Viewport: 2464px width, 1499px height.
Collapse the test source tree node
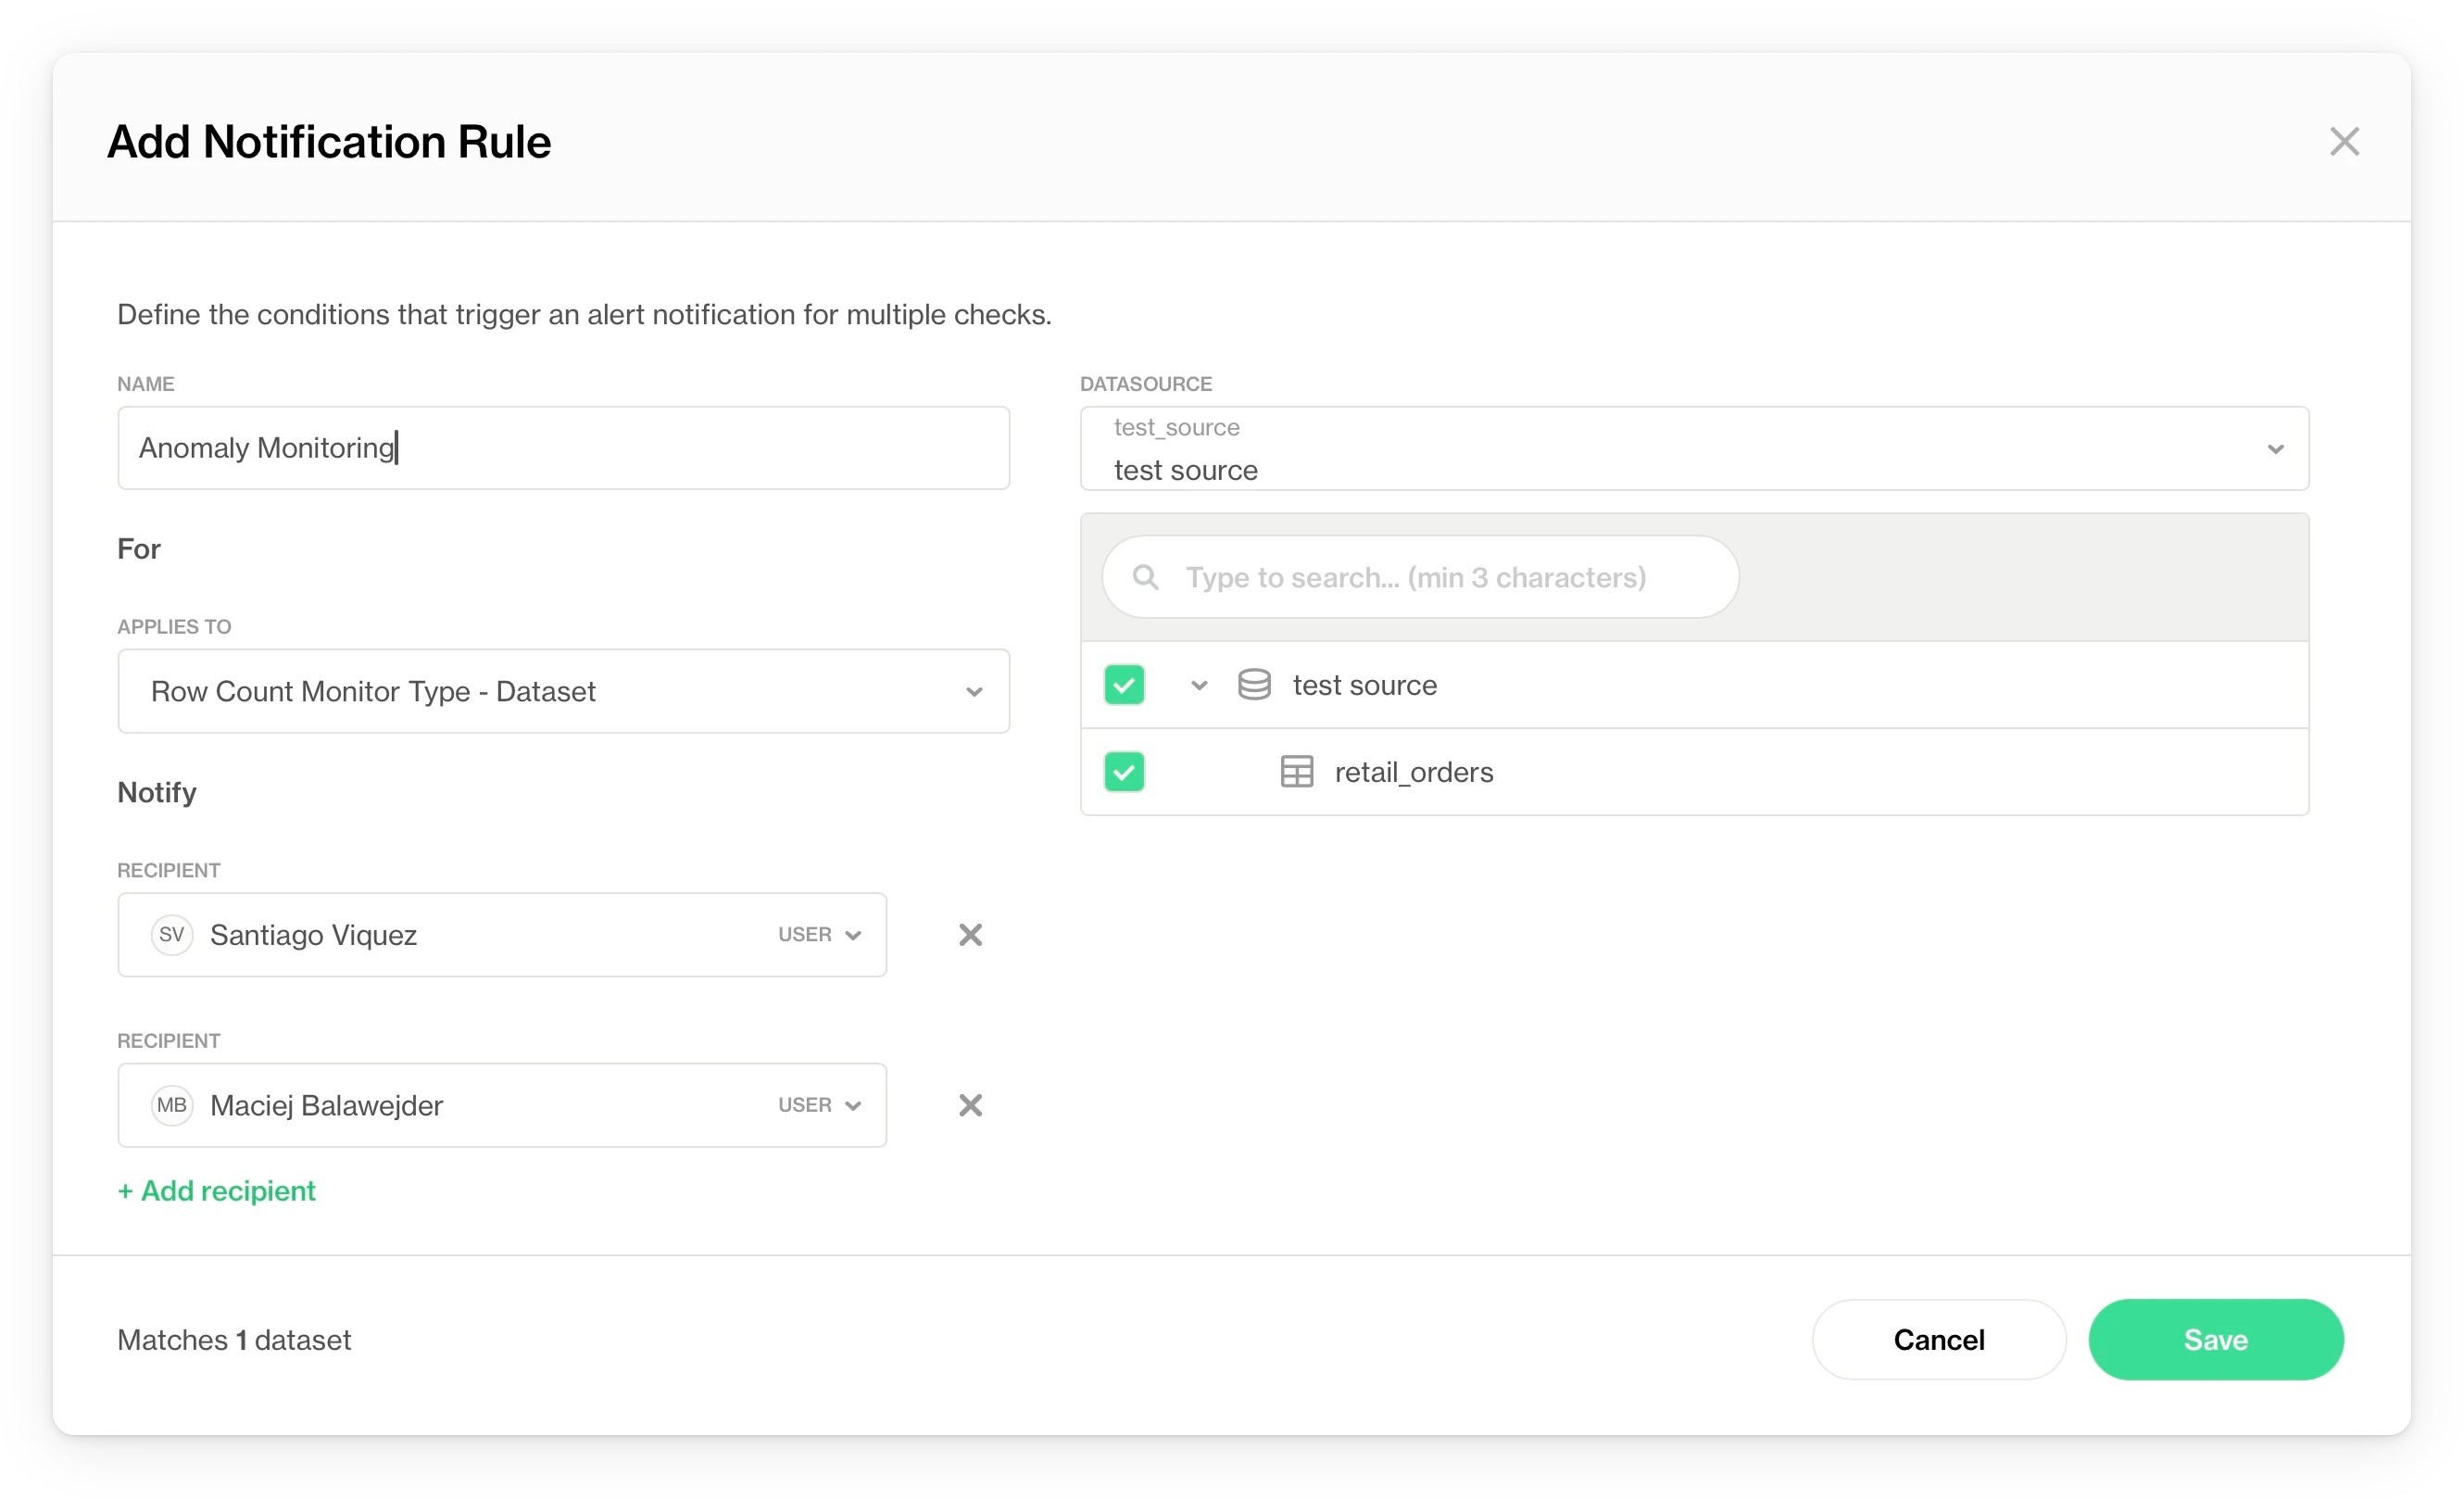1199,685
